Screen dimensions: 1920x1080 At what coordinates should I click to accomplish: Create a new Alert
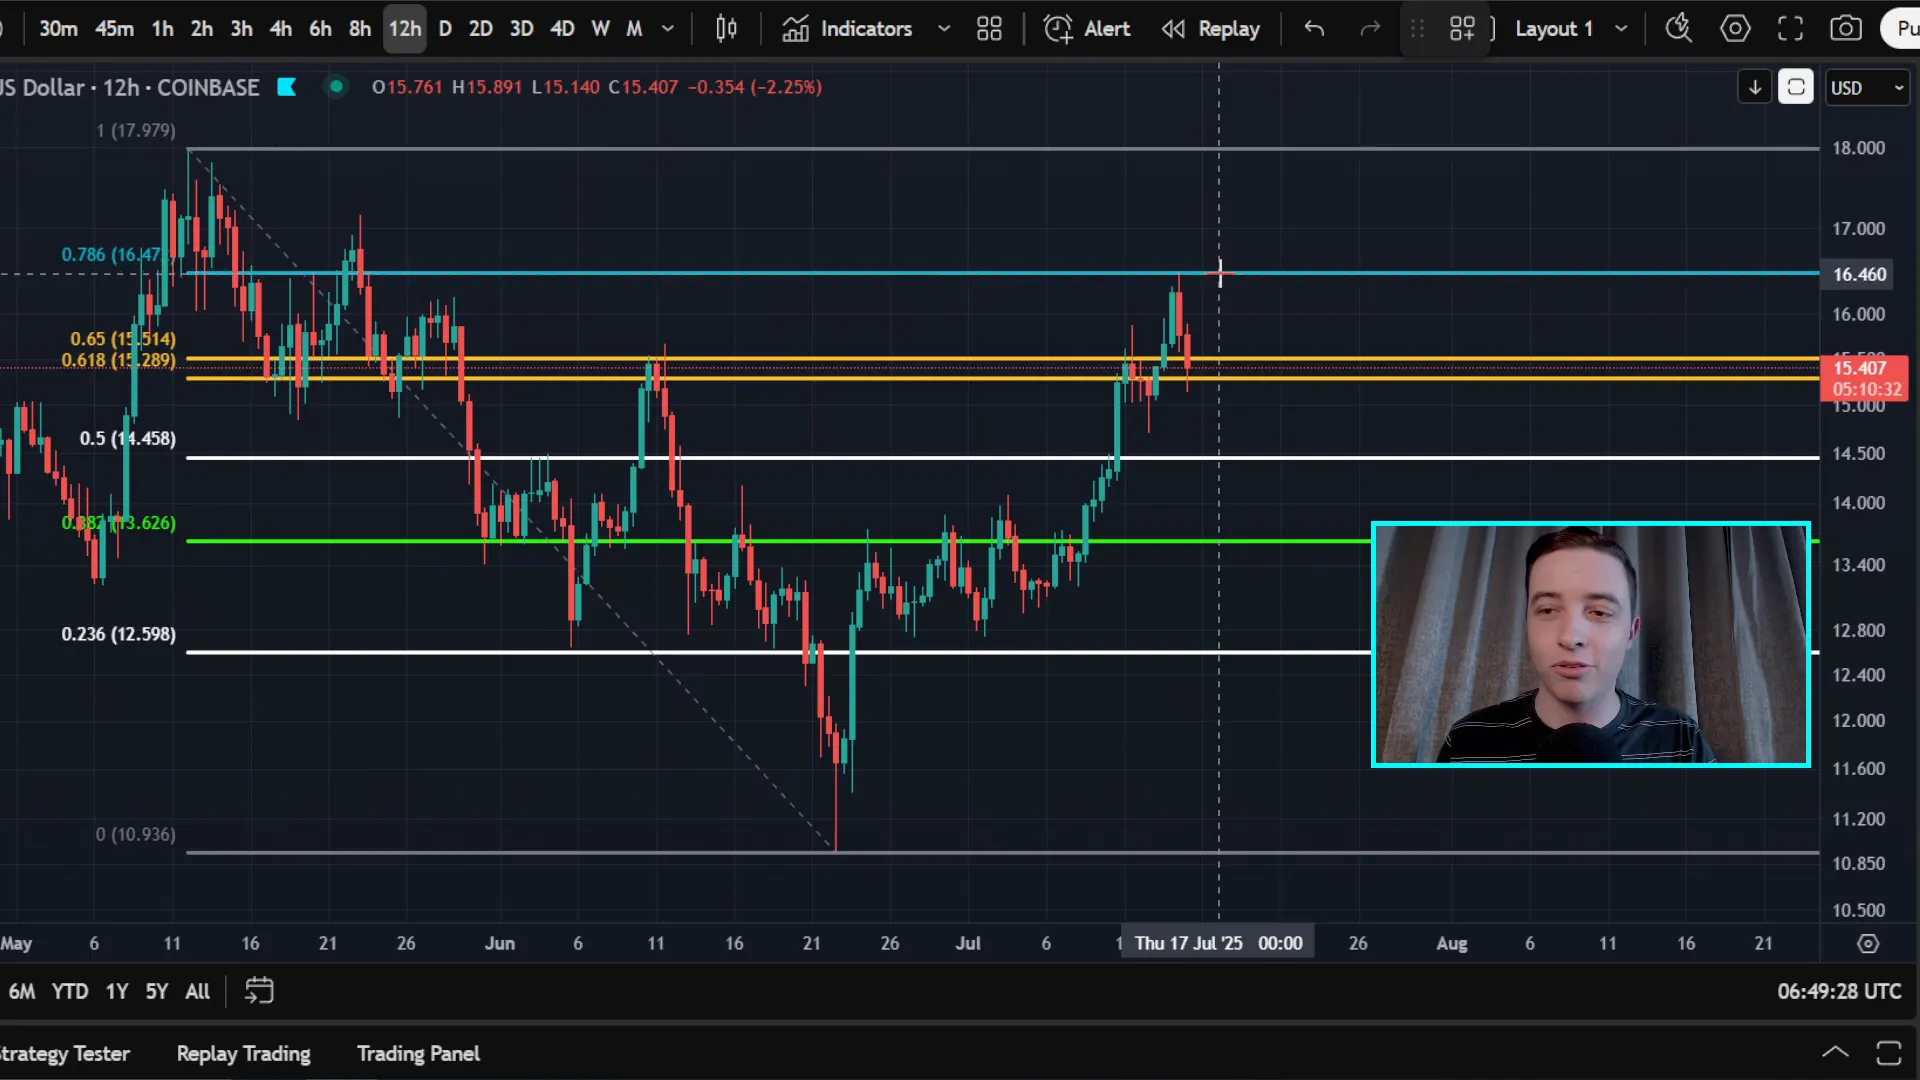tap(1087, 29)
